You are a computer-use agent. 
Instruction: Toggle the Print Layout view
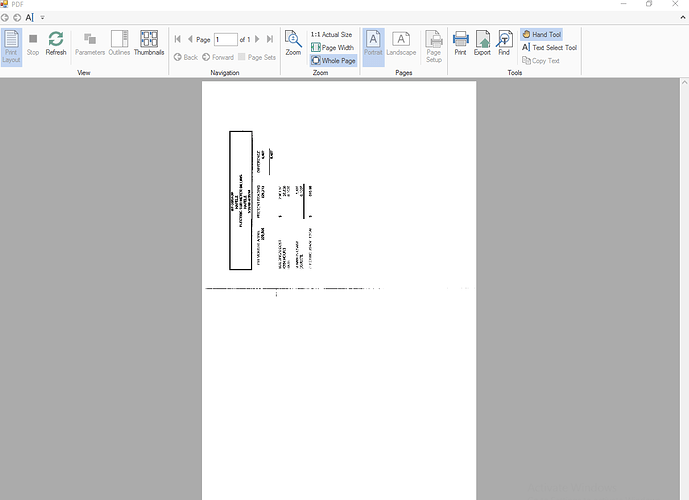11,47
